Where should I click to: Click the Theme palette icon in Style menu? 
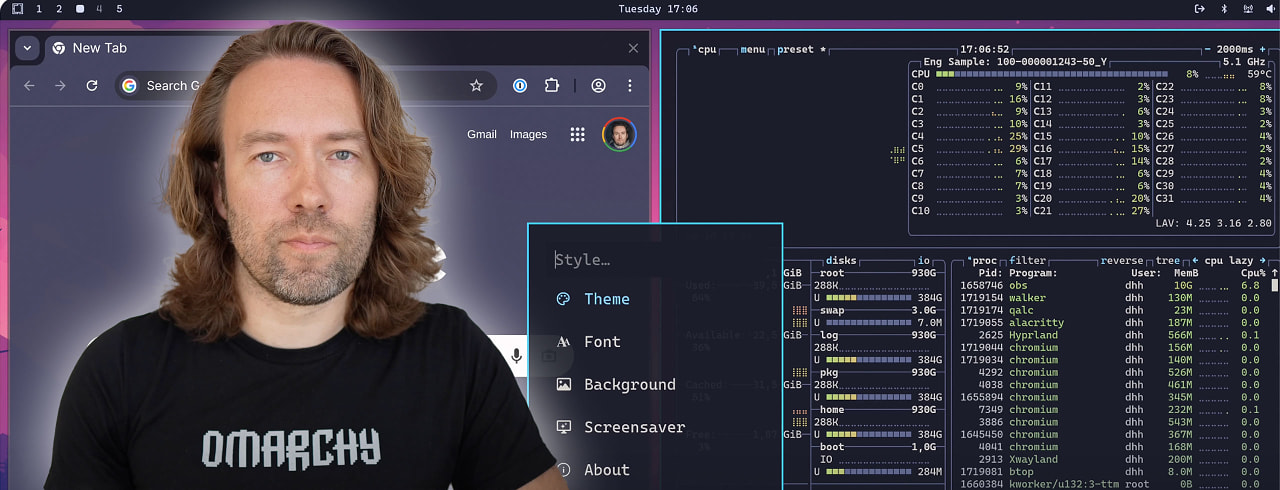[x=563, y=299]
